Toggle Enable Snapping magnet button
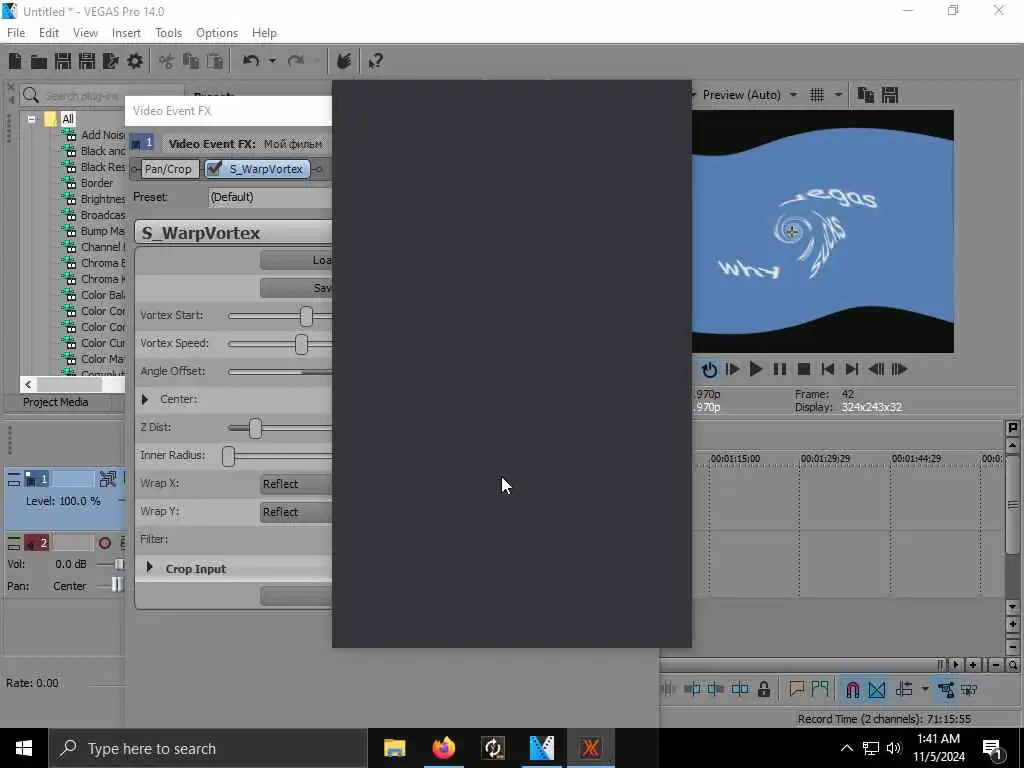The width and height of the screenshot is (1024, 768). pyautogui.click(x=852, y=689)
